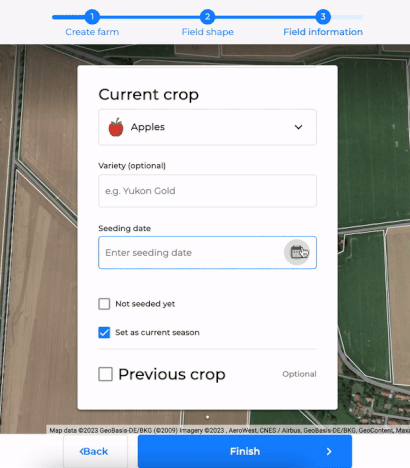This screenshot has height=468, width=410.
Task: Click the step 3 circle marker
Action: (323, 16)
